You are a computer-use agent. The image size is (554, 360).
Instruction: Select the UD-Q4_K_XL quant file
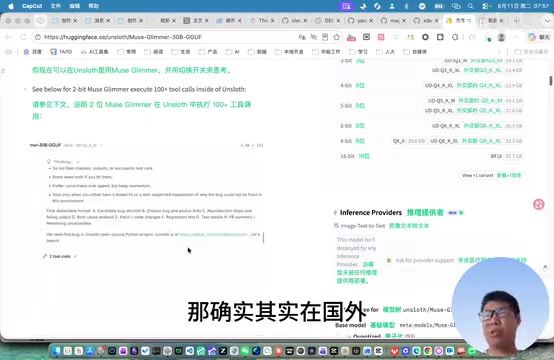pos(473,85)
